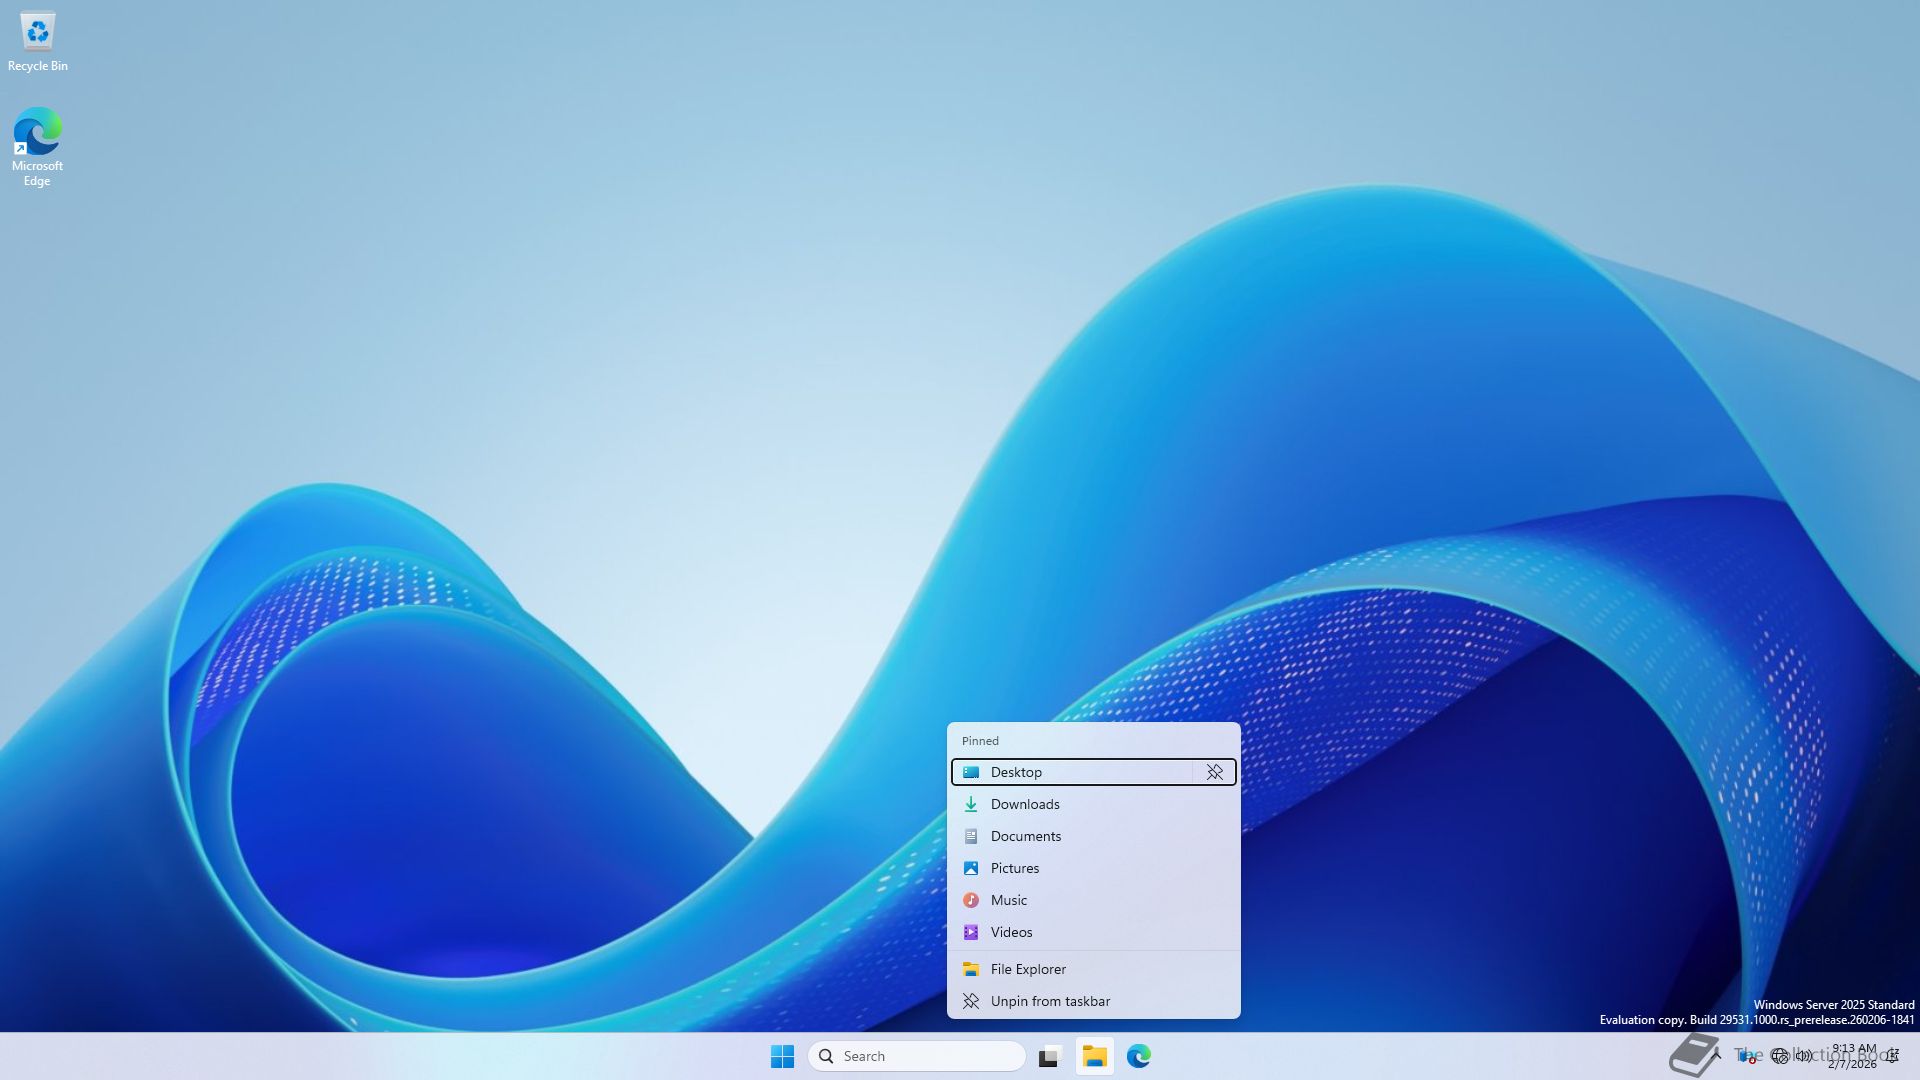Launch File Explorer from the jump list

click(x=1028, y=969)
